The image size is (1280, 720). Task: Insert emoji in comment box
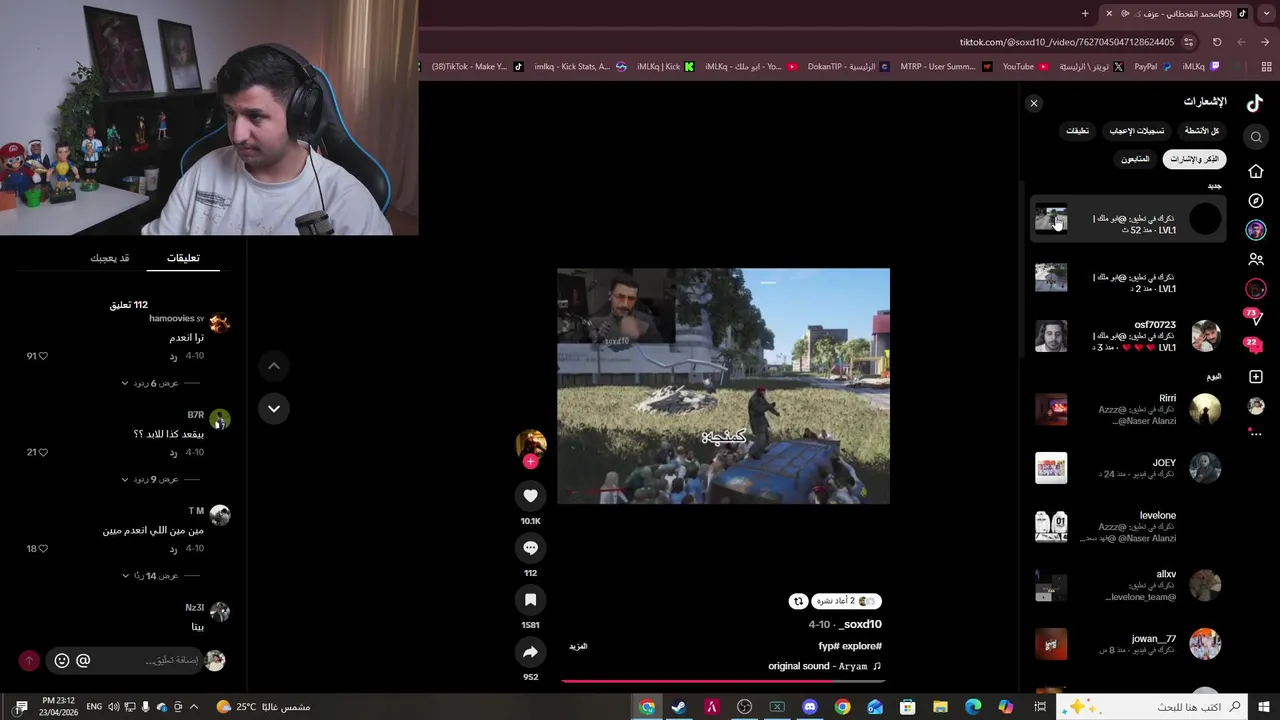pos(62,660)
